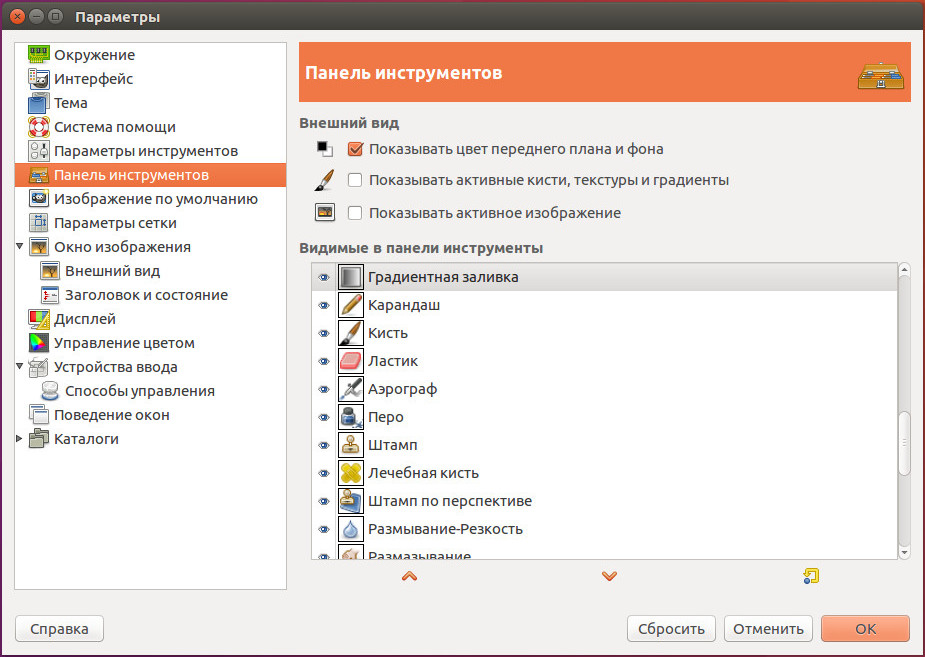Select Штамп по перспективе row text
925x657 pixels.
[x=450, y=501]
